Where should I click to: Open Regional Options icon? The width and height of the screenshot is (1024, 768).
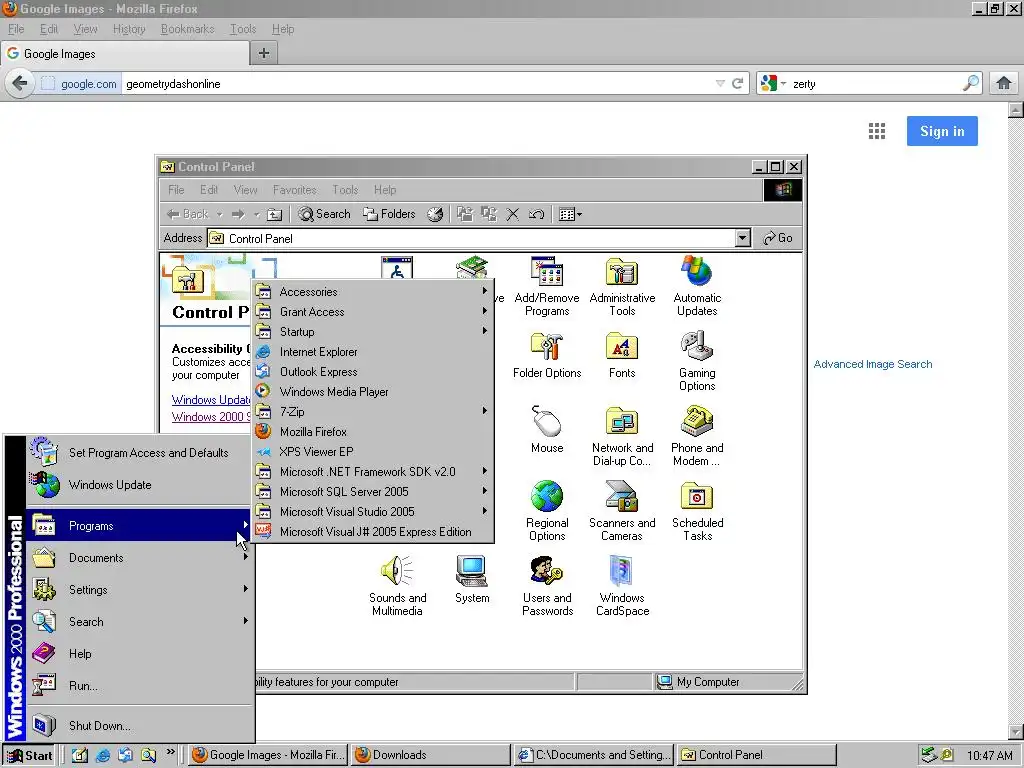(x=547, y=511)
